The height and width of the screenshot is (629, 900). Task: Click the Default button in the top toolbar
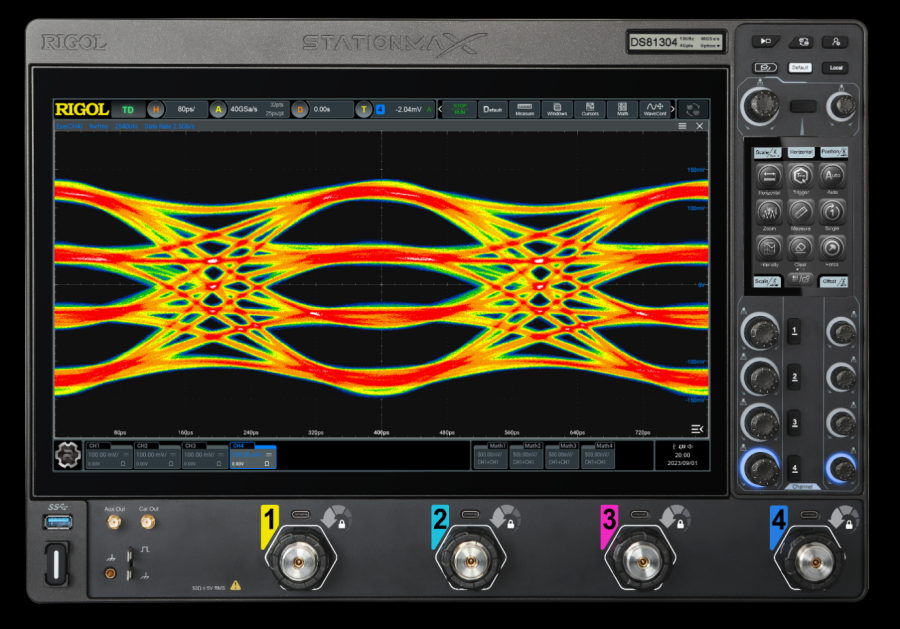click(x=492, y=109)
